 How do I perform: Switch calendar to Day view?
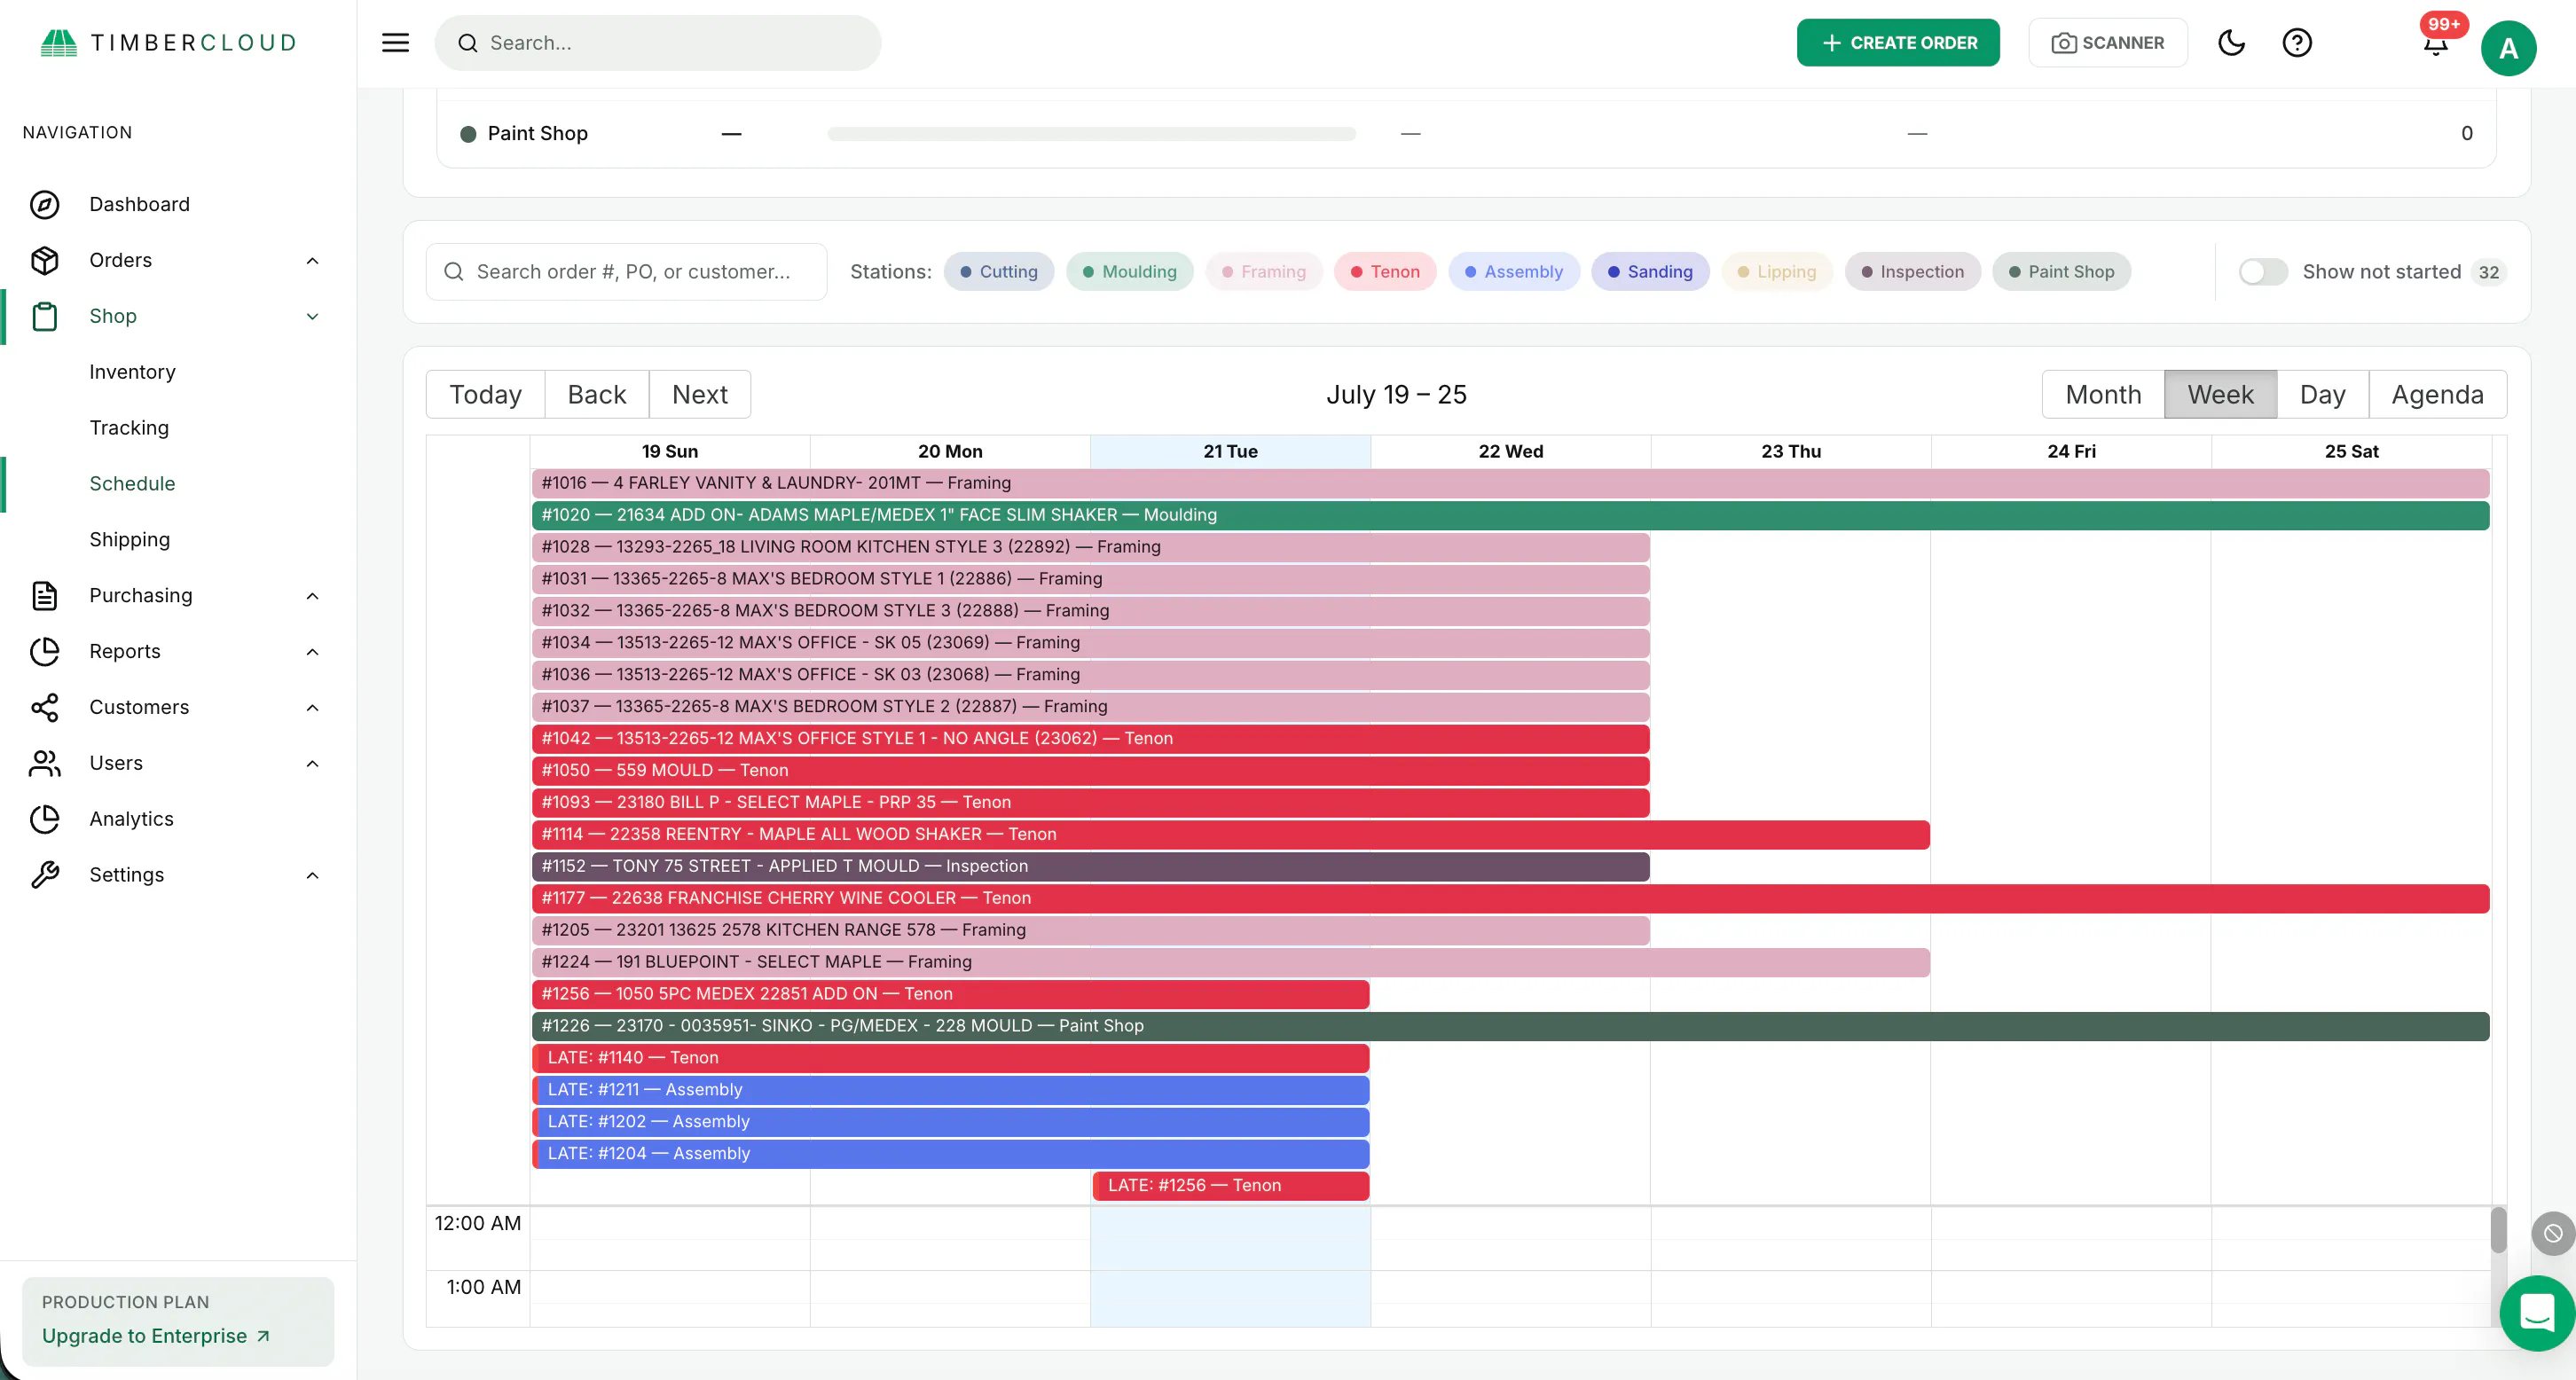(x=2322, y=394)
